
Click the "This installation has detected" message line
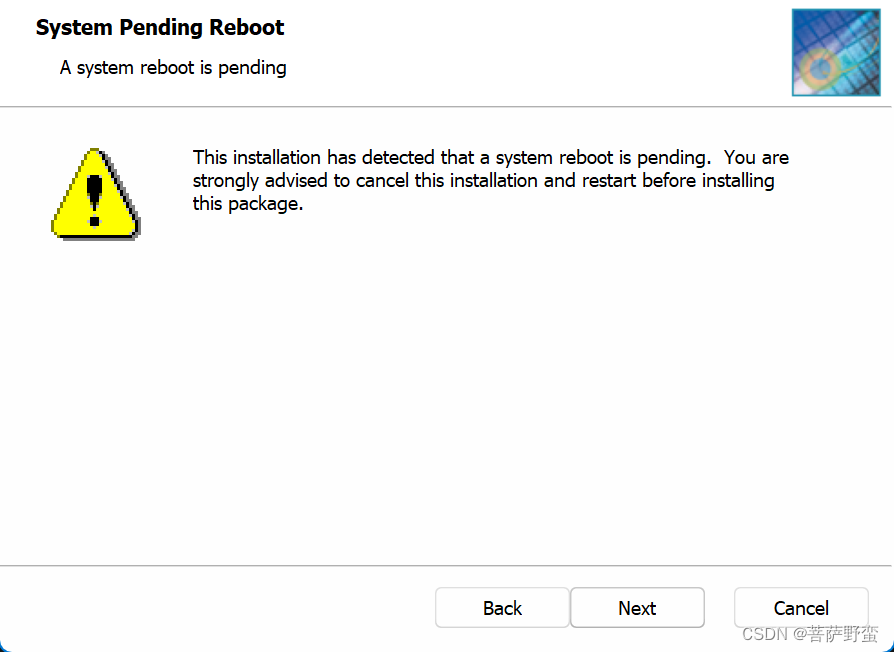[x=450, y=158]
